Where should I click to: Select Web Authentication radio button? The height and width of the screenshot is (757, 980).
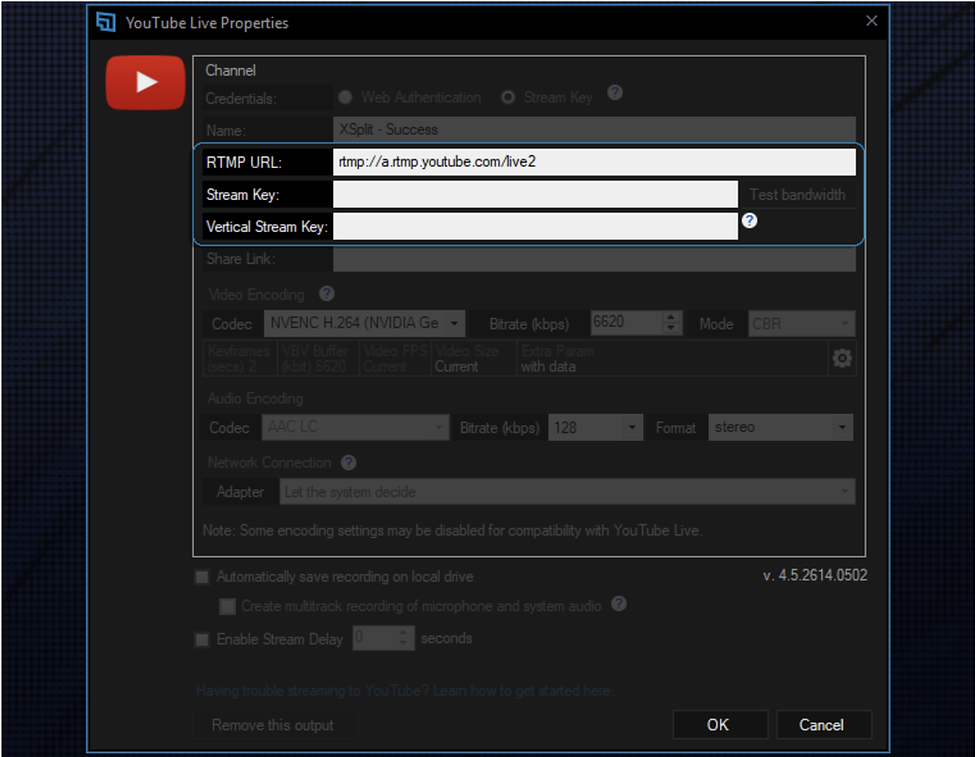(345, 98)
